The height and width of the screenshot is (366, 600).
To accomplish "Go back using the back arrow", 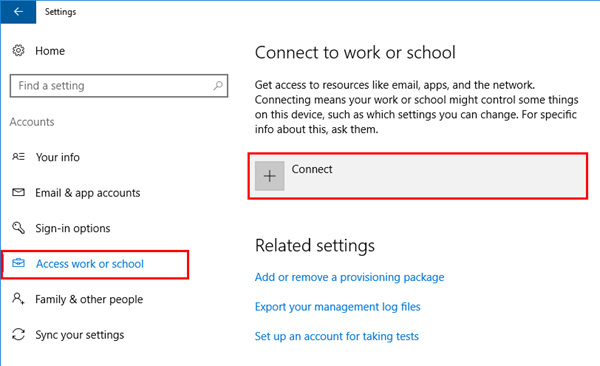I will [x=18, y=12].
